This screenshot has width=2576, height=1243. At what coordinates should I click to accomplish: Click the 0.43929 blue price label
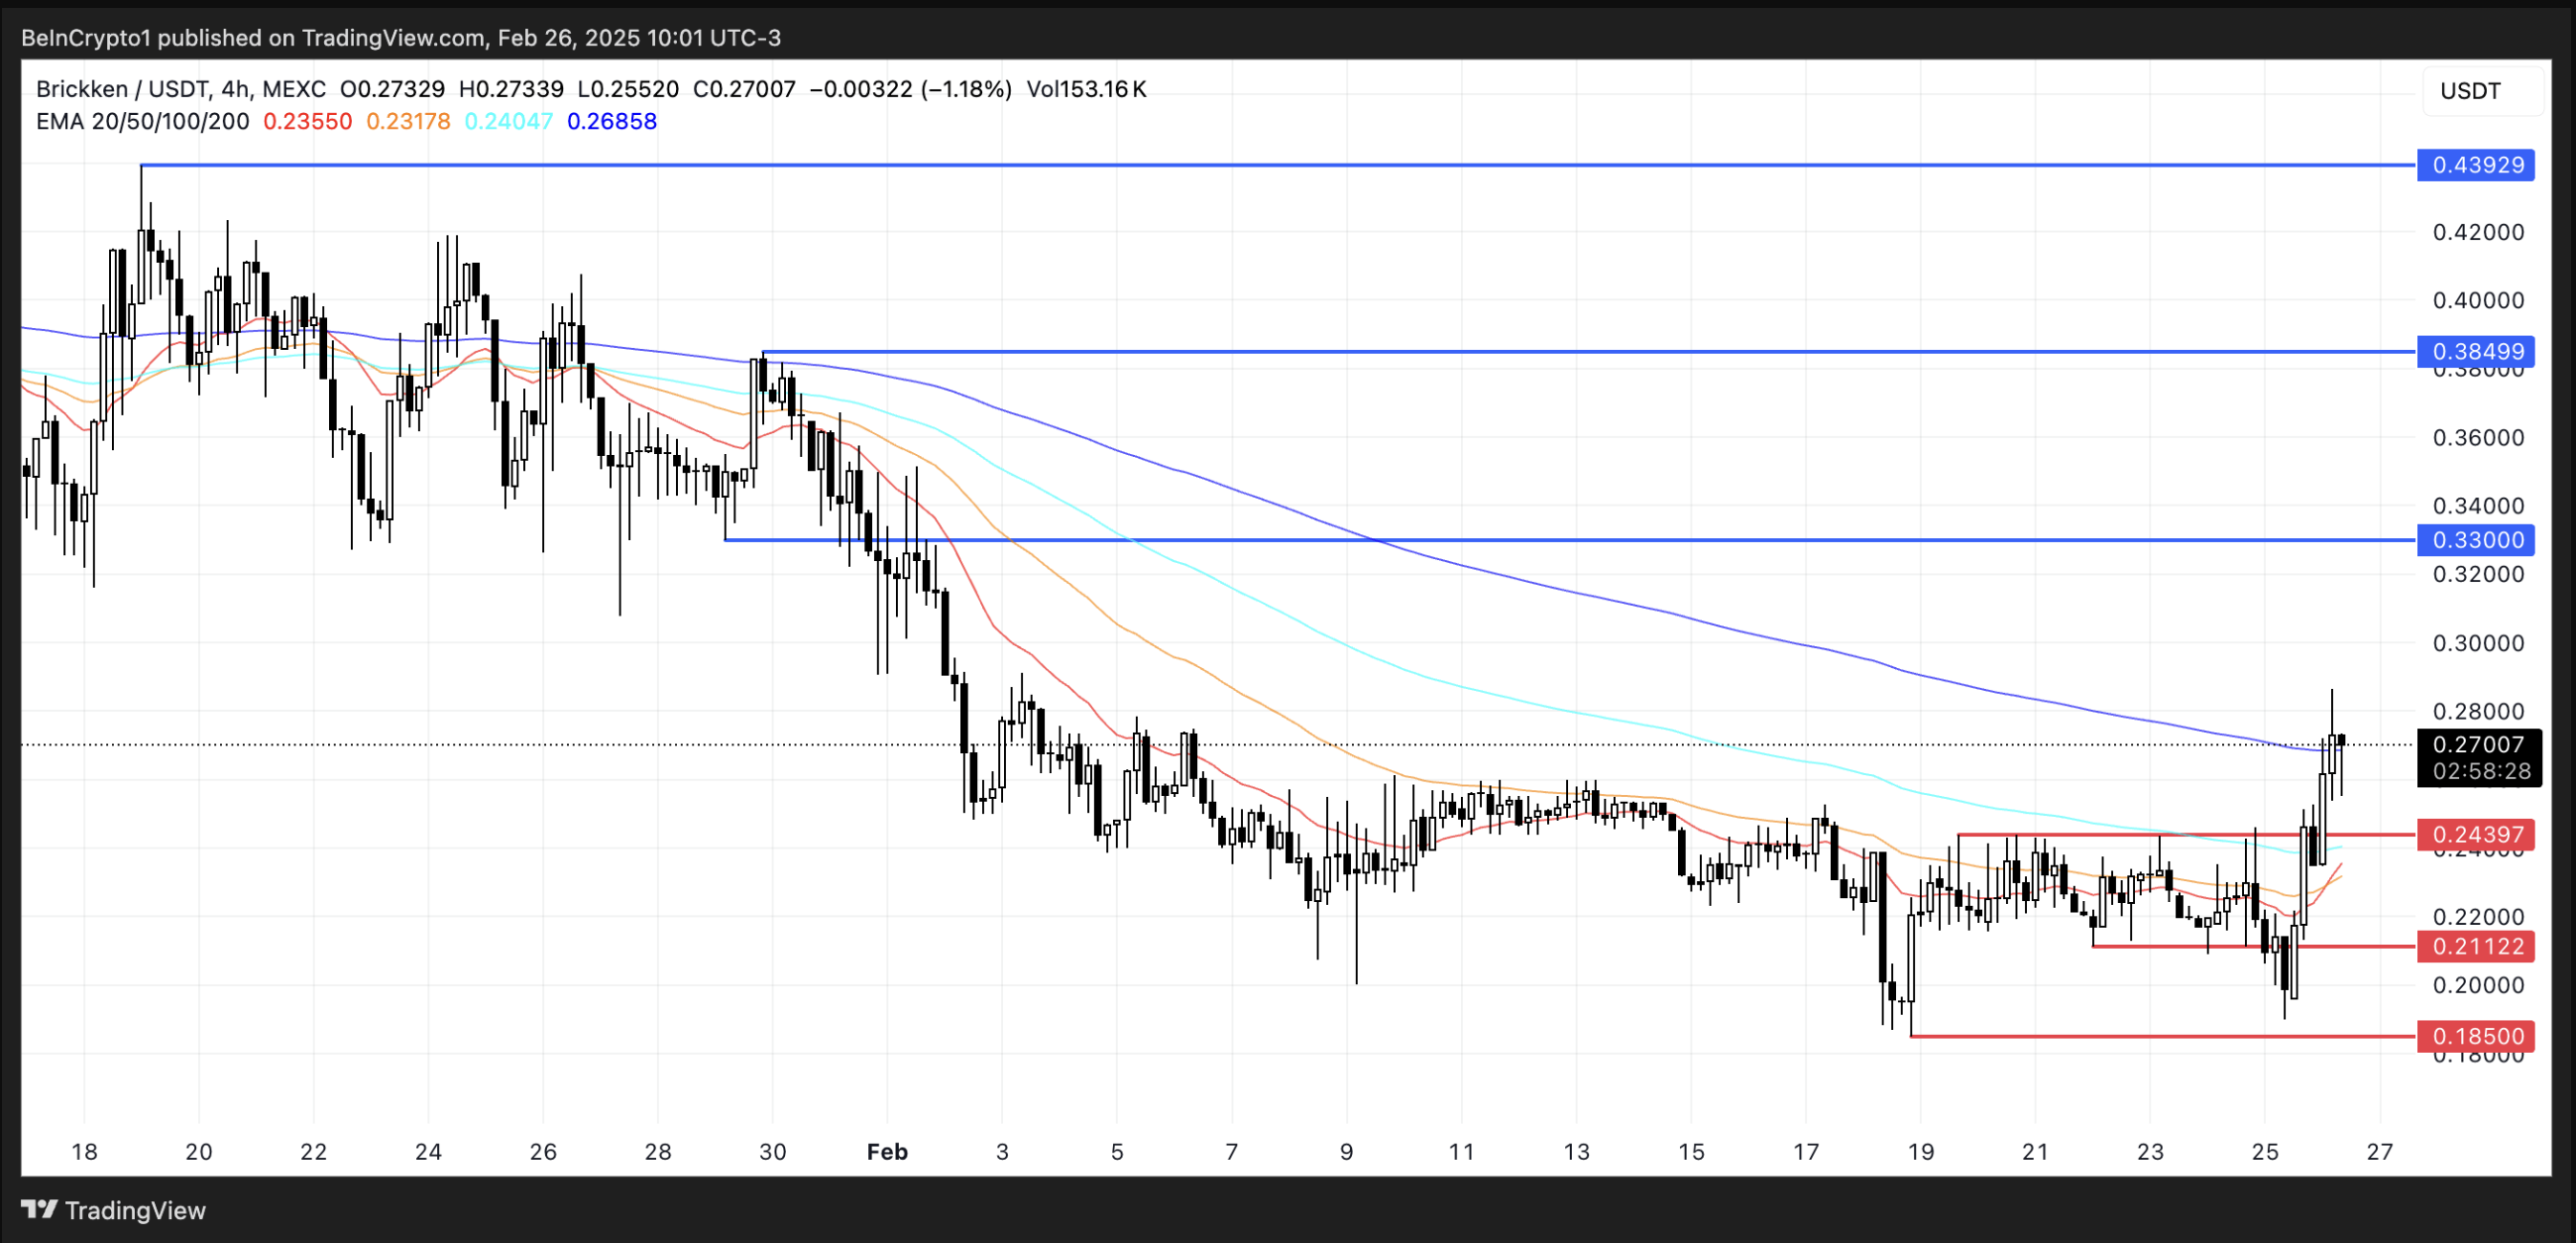[x=2476, y=165]
